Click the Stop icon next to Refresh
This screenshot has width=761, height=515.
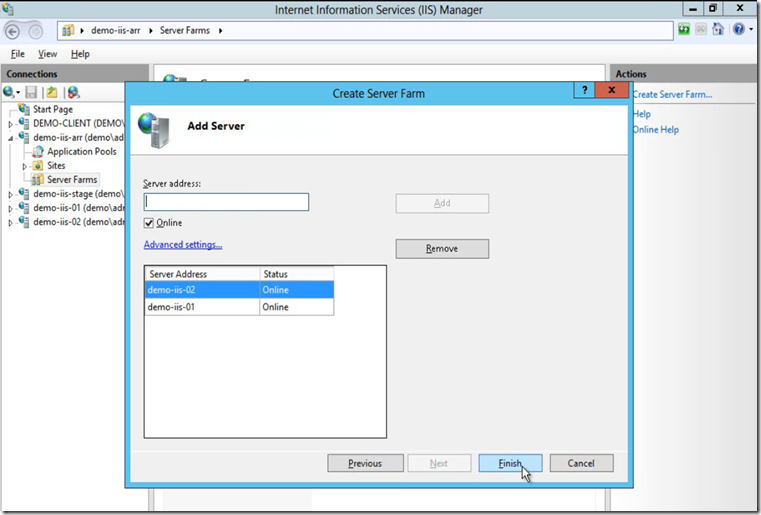pyautogui.click(x=701, y=30)
